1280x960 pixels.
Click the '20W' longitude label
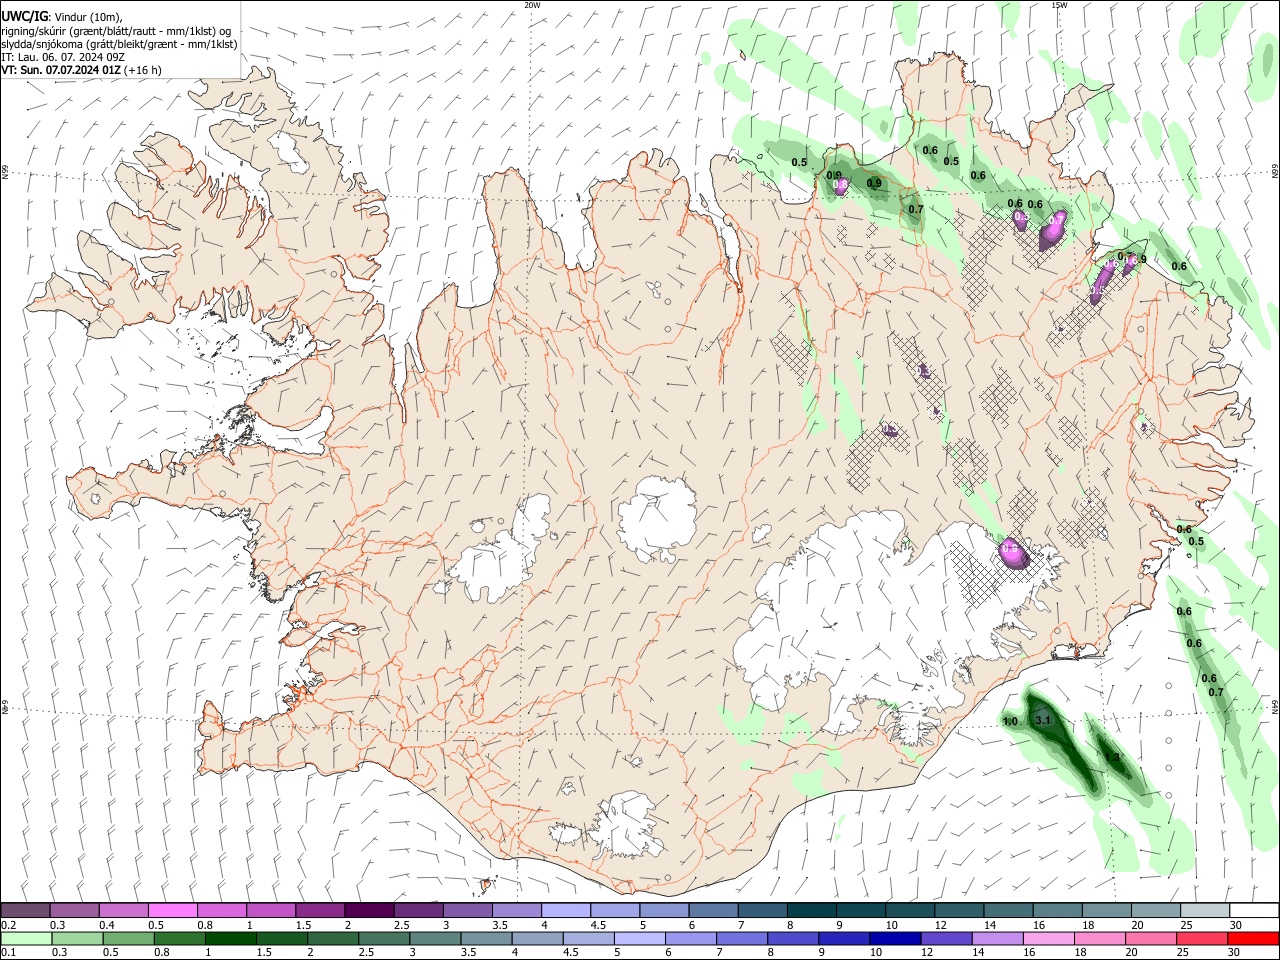(532, 5)
